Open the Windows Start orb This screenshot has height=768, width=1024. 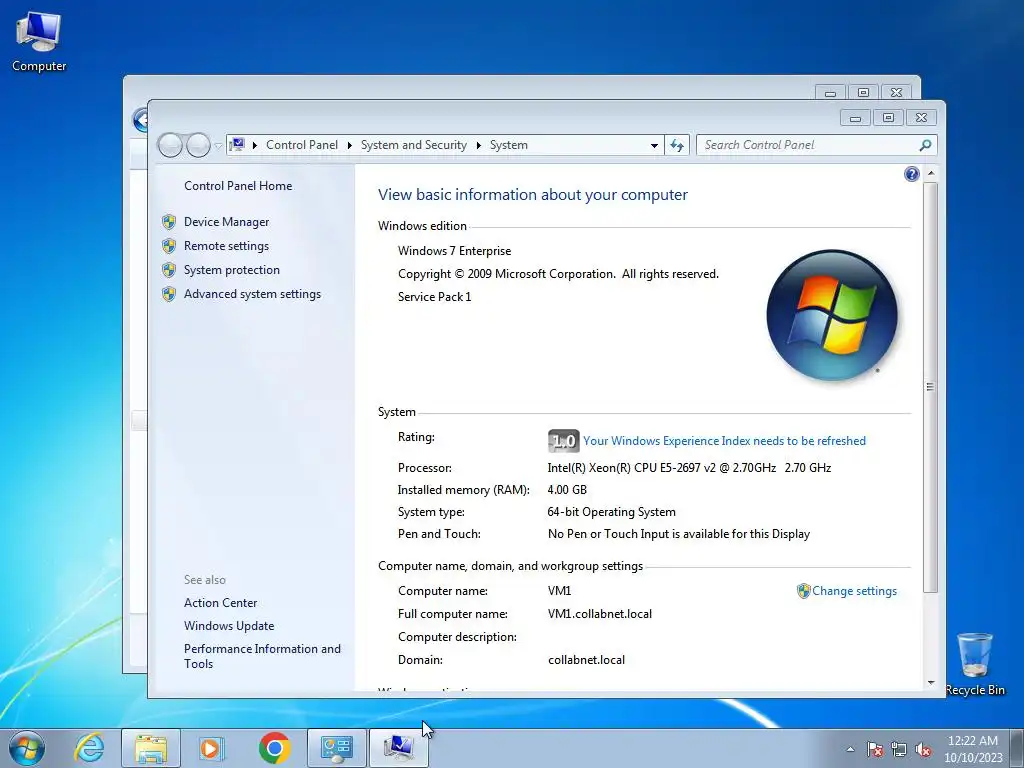(27, 748)
